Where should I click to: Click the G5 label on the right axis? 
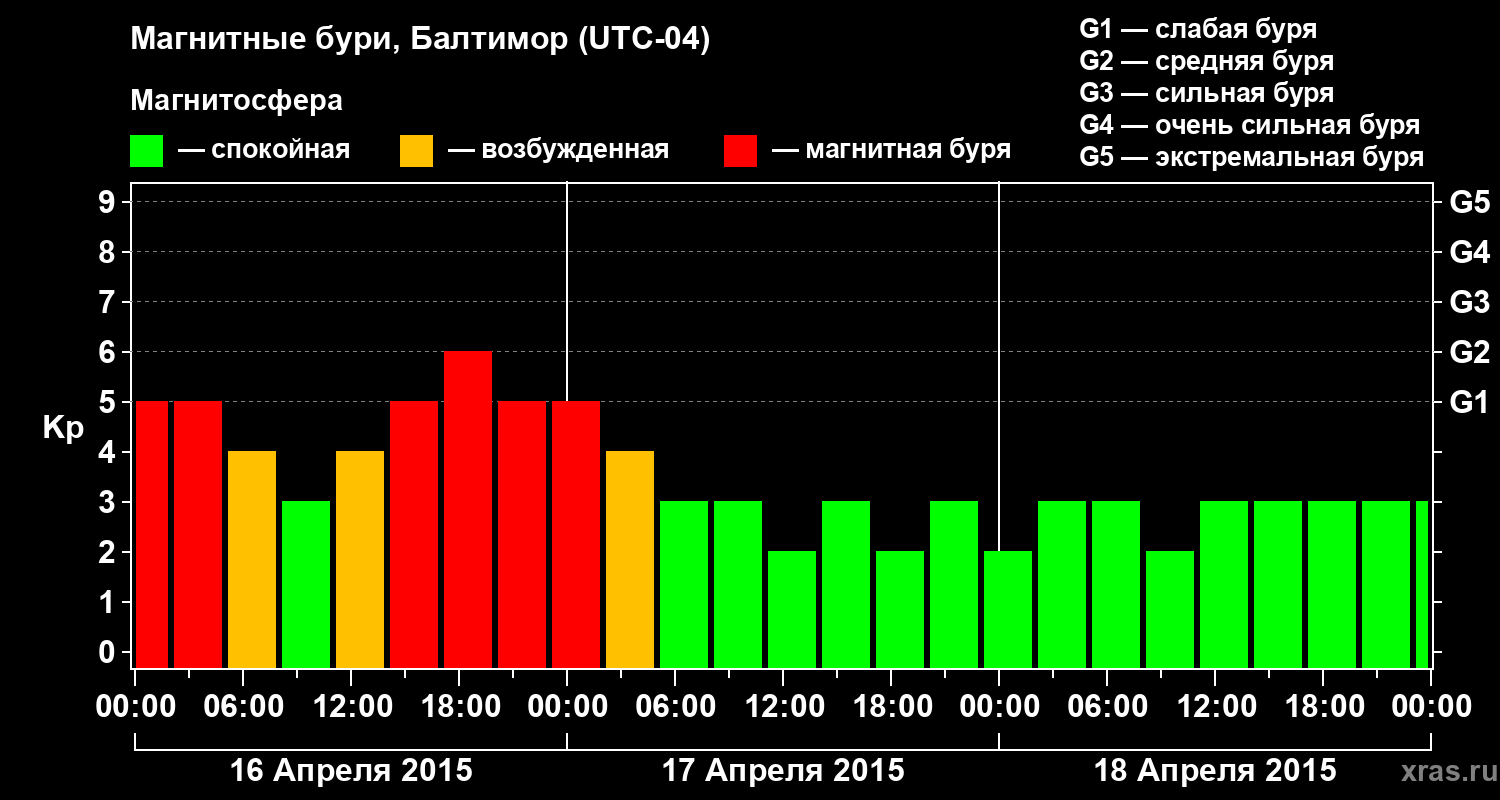click(x=1469, y=202)
